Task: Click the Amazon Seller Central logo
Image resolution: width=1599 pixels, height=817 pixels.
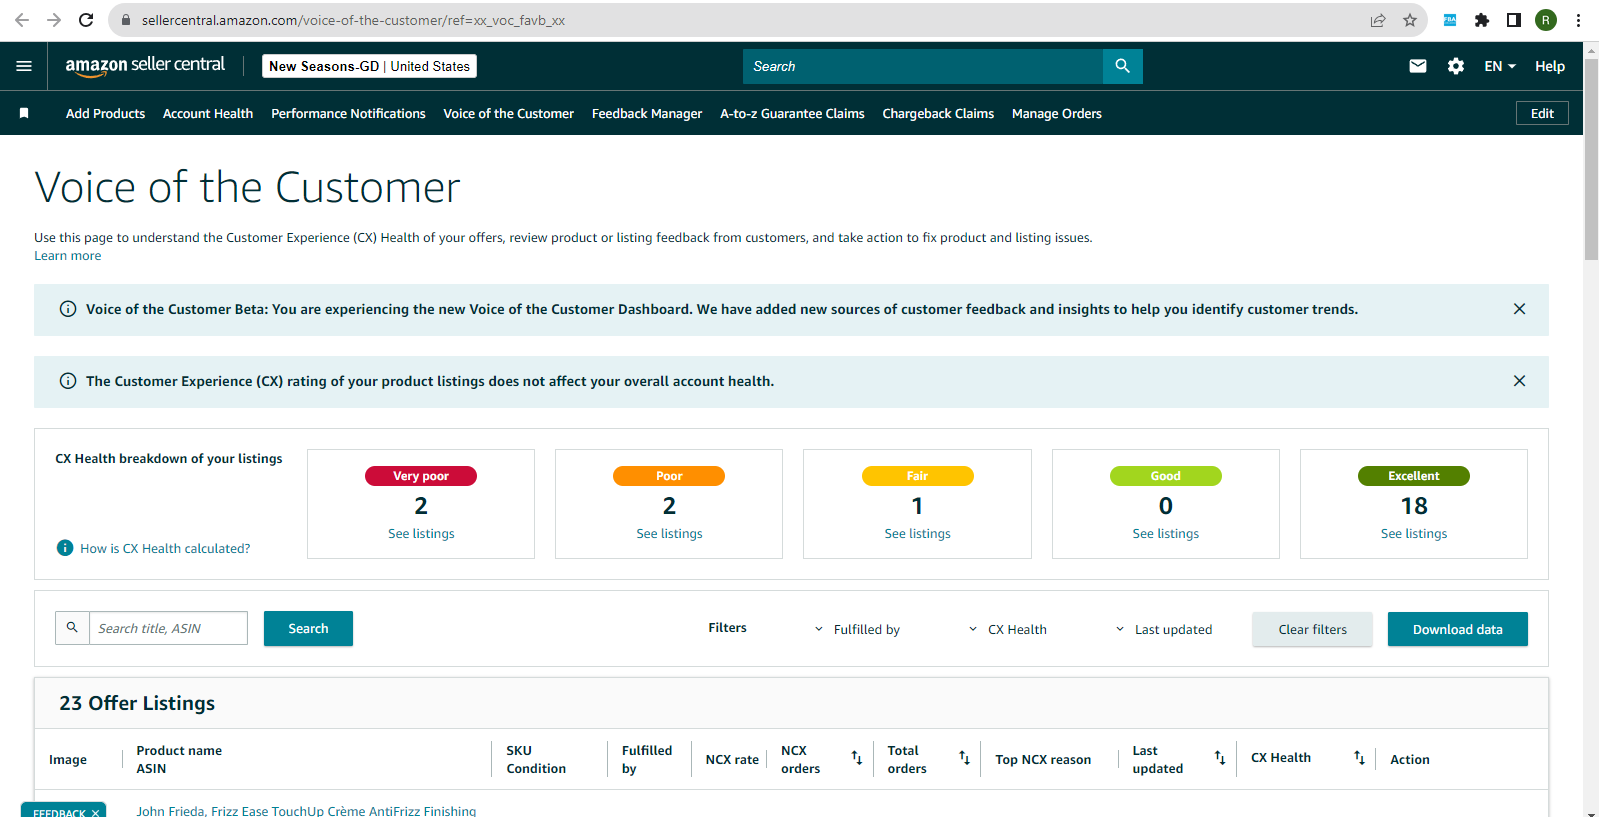Action: coord(145,66)
